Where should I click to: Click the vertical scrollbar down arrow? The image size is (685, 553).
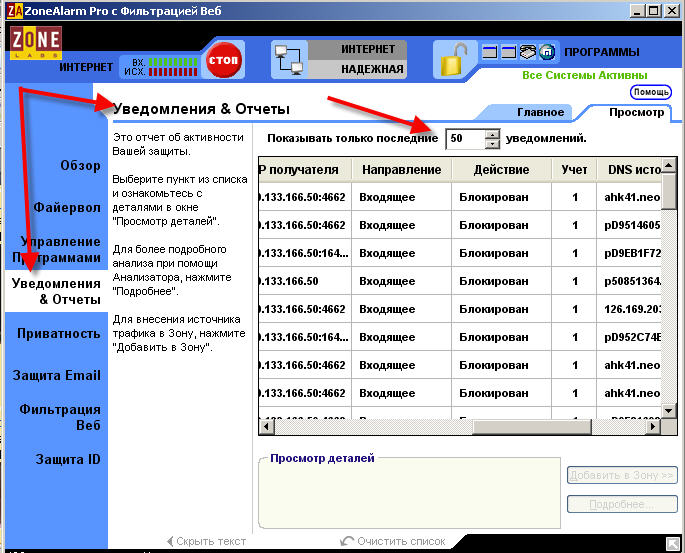pyautogui.click(x=668, y=410)
